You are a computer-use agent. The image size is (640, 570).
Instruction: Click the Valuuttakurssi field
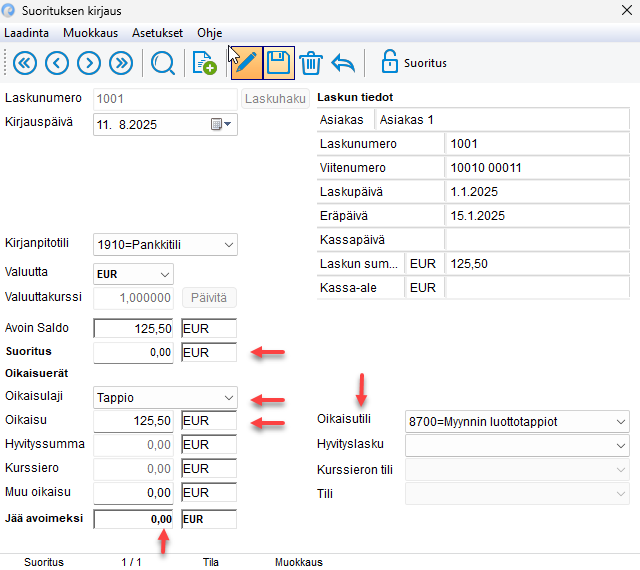pos(133,298)
